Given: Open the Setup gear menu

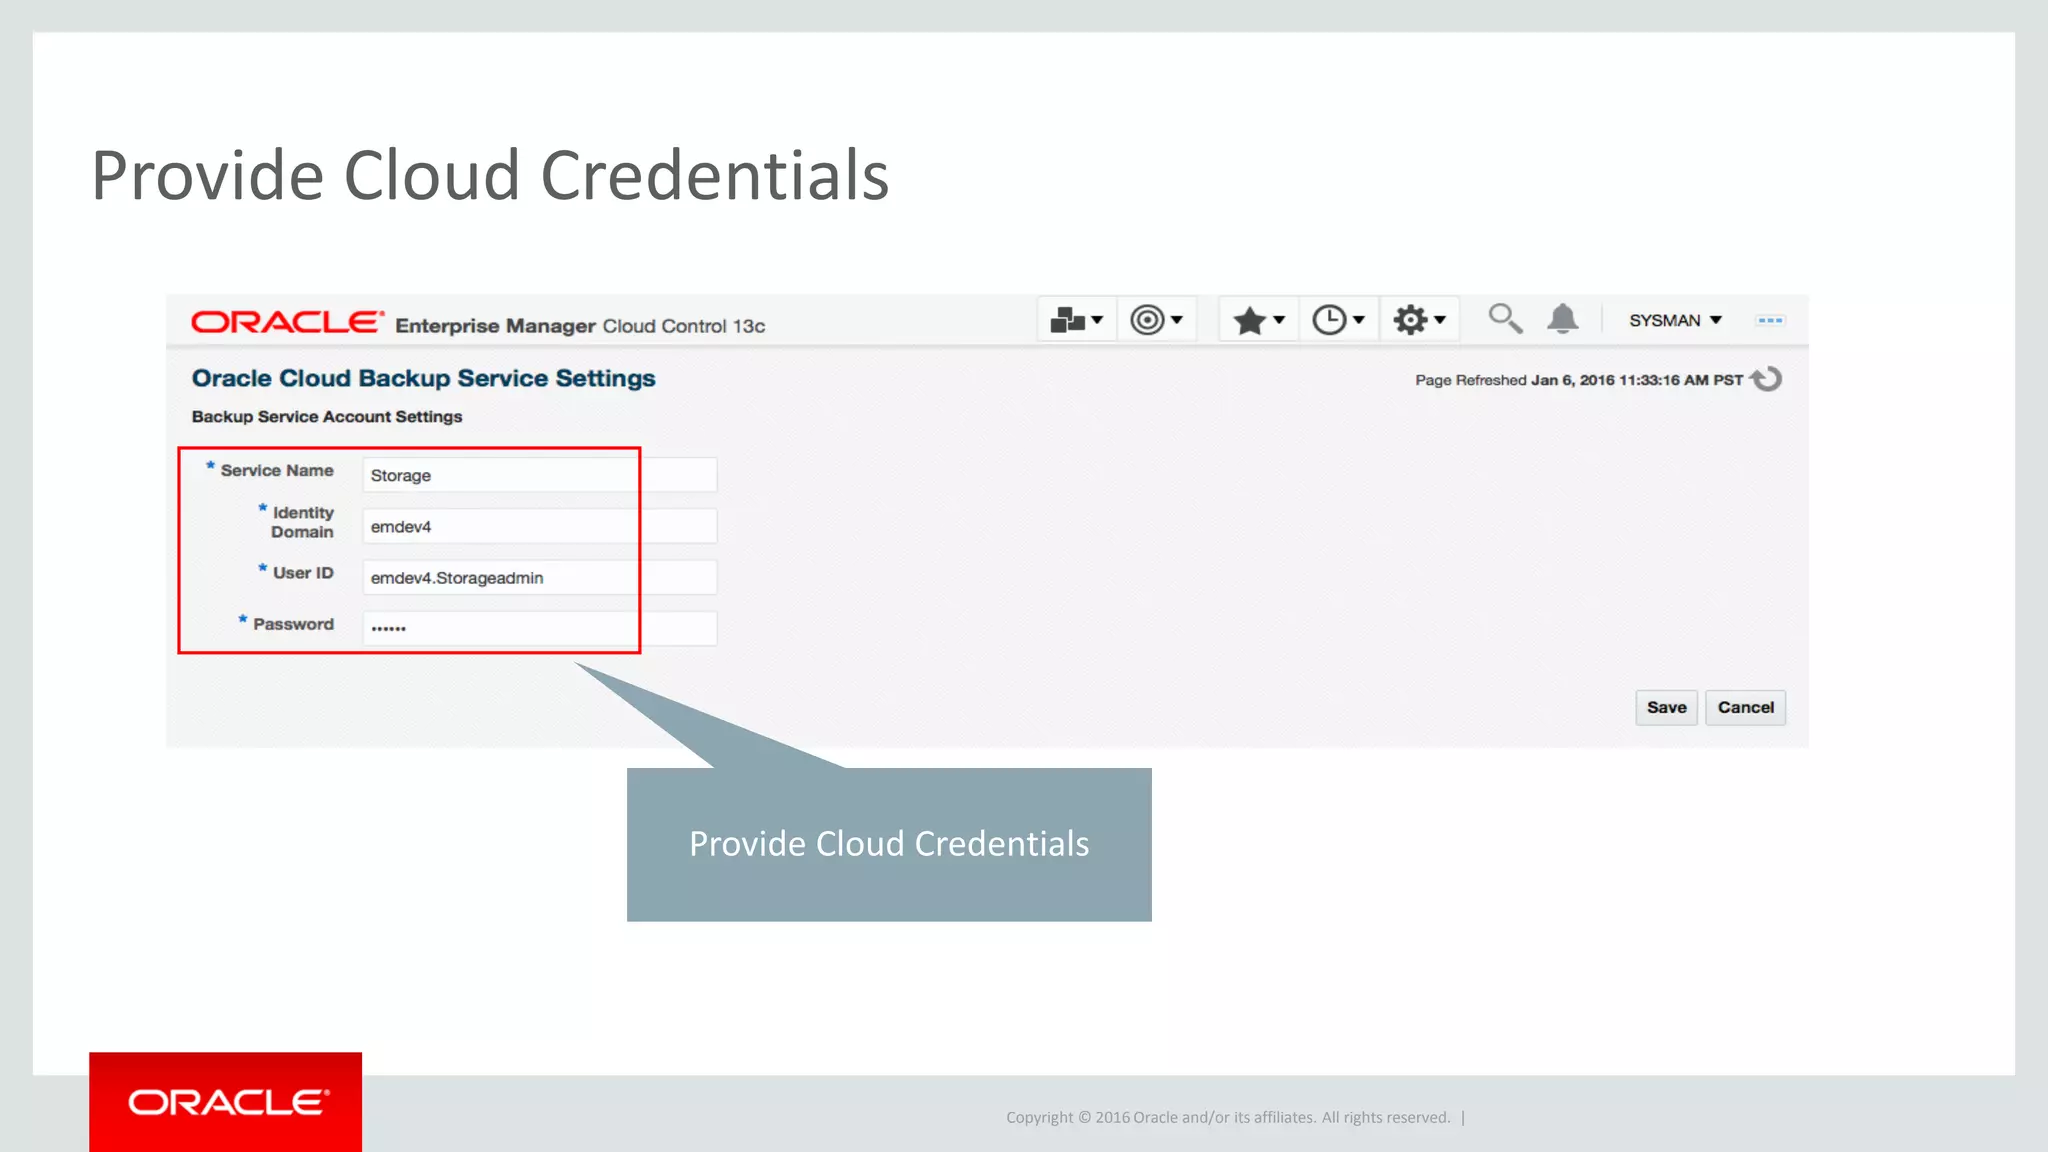Looking at the screenshot, I should point(1420,320).
